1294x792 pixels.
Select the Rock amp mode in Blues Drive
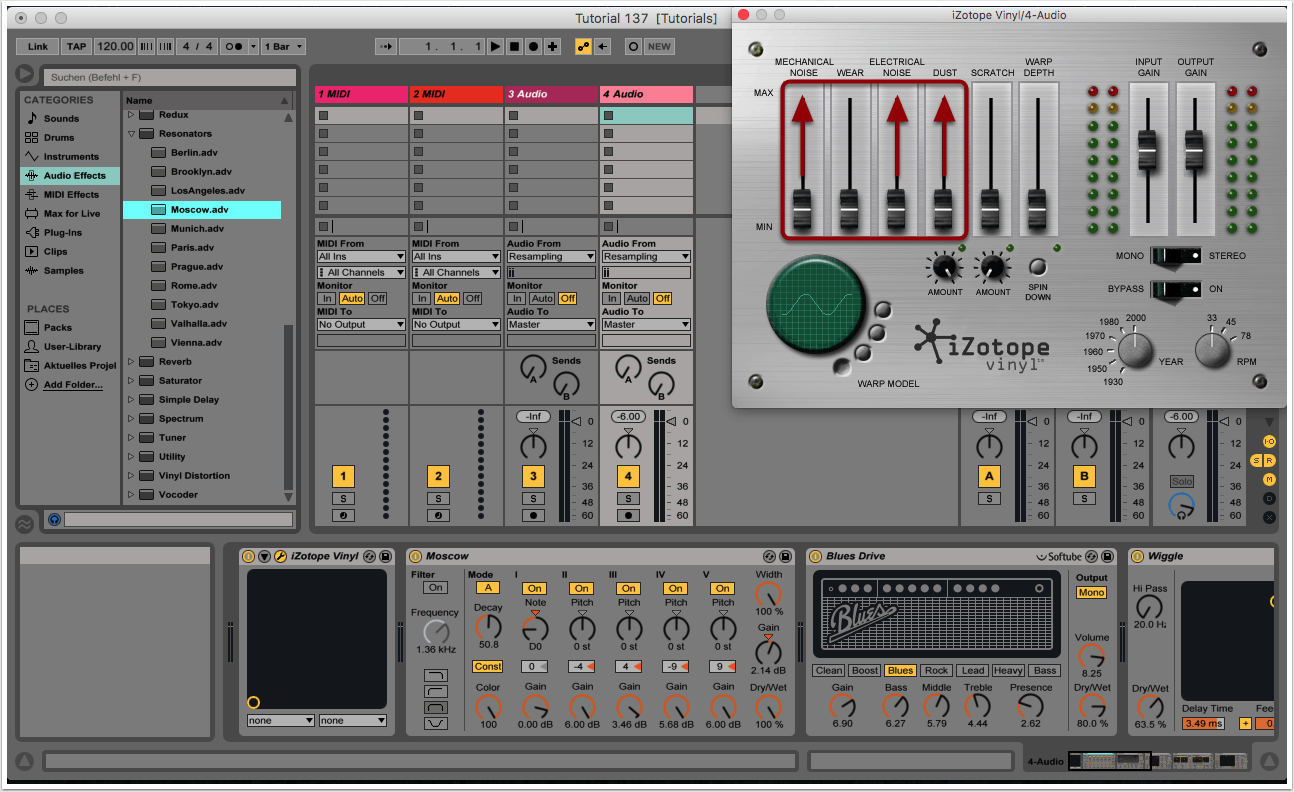point(936,670)
